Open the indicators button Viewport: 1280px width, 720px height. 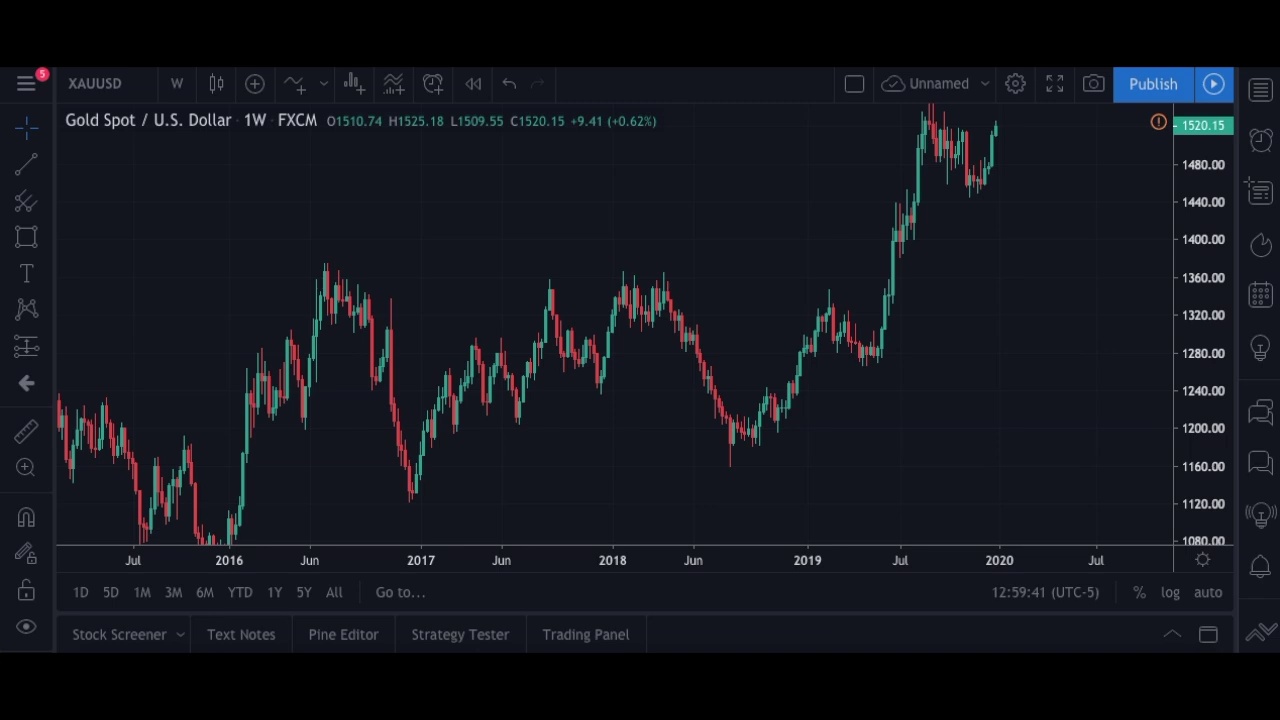click(x=294, y=84)
